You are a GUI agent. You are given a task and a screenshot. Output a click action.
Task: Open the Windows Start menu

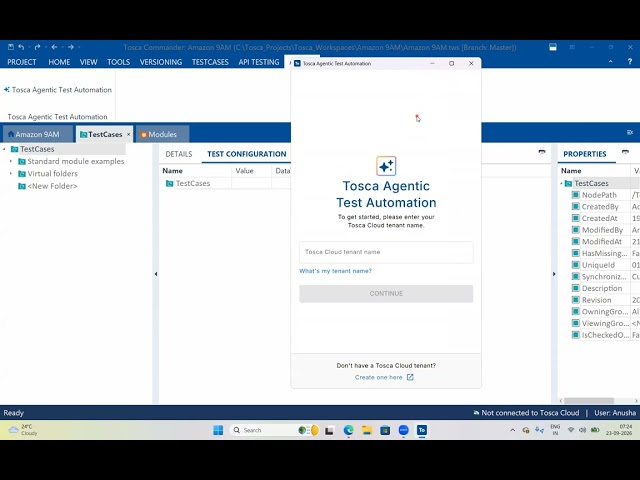[218, 430]
